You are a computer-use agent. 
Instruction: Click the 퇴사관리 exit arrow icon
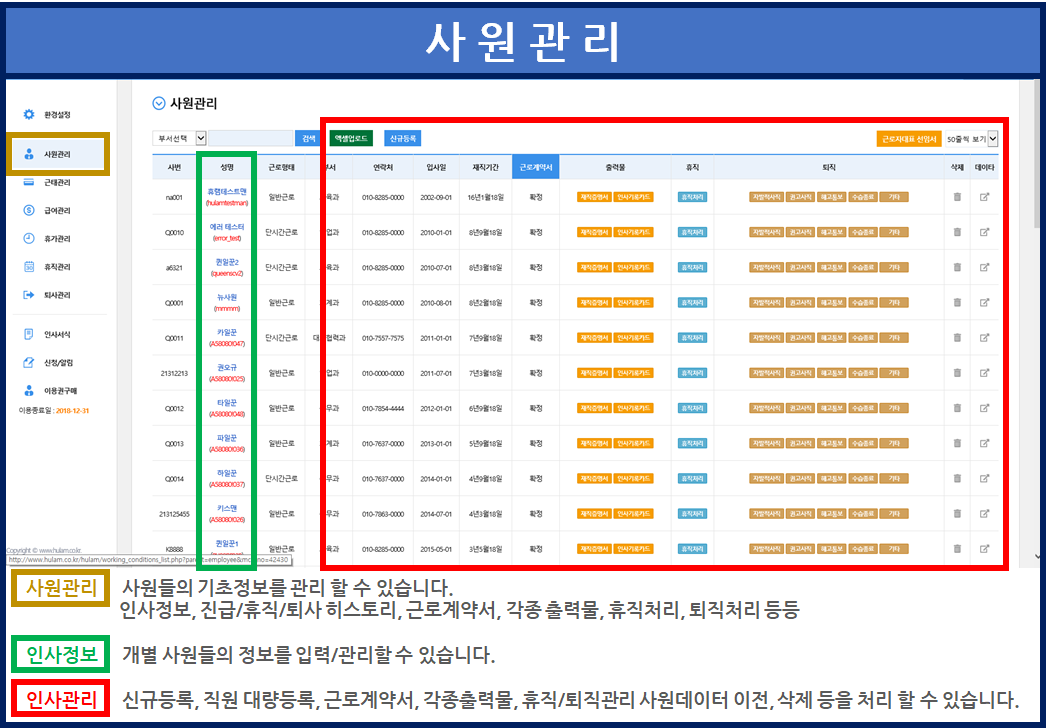[x=29, y=295]
